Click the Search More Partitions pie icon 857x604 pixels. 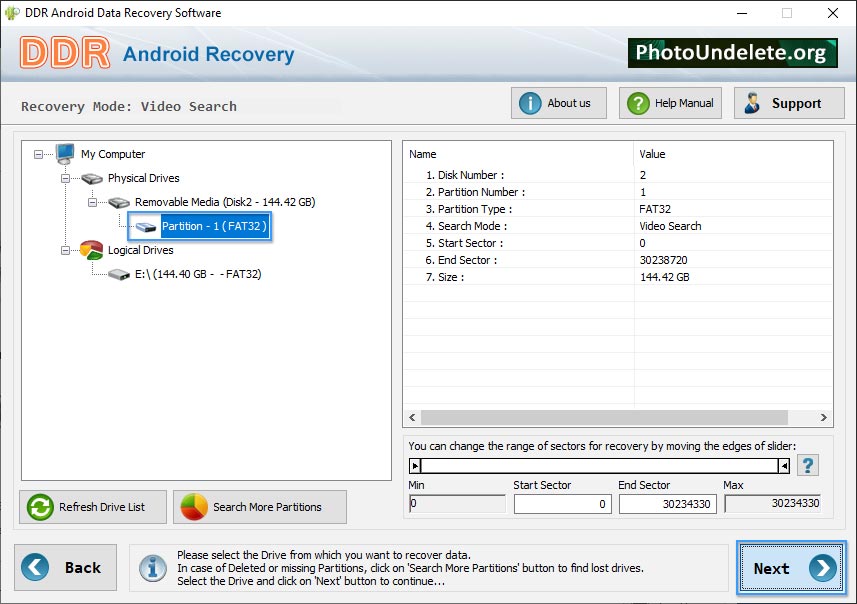194,507
